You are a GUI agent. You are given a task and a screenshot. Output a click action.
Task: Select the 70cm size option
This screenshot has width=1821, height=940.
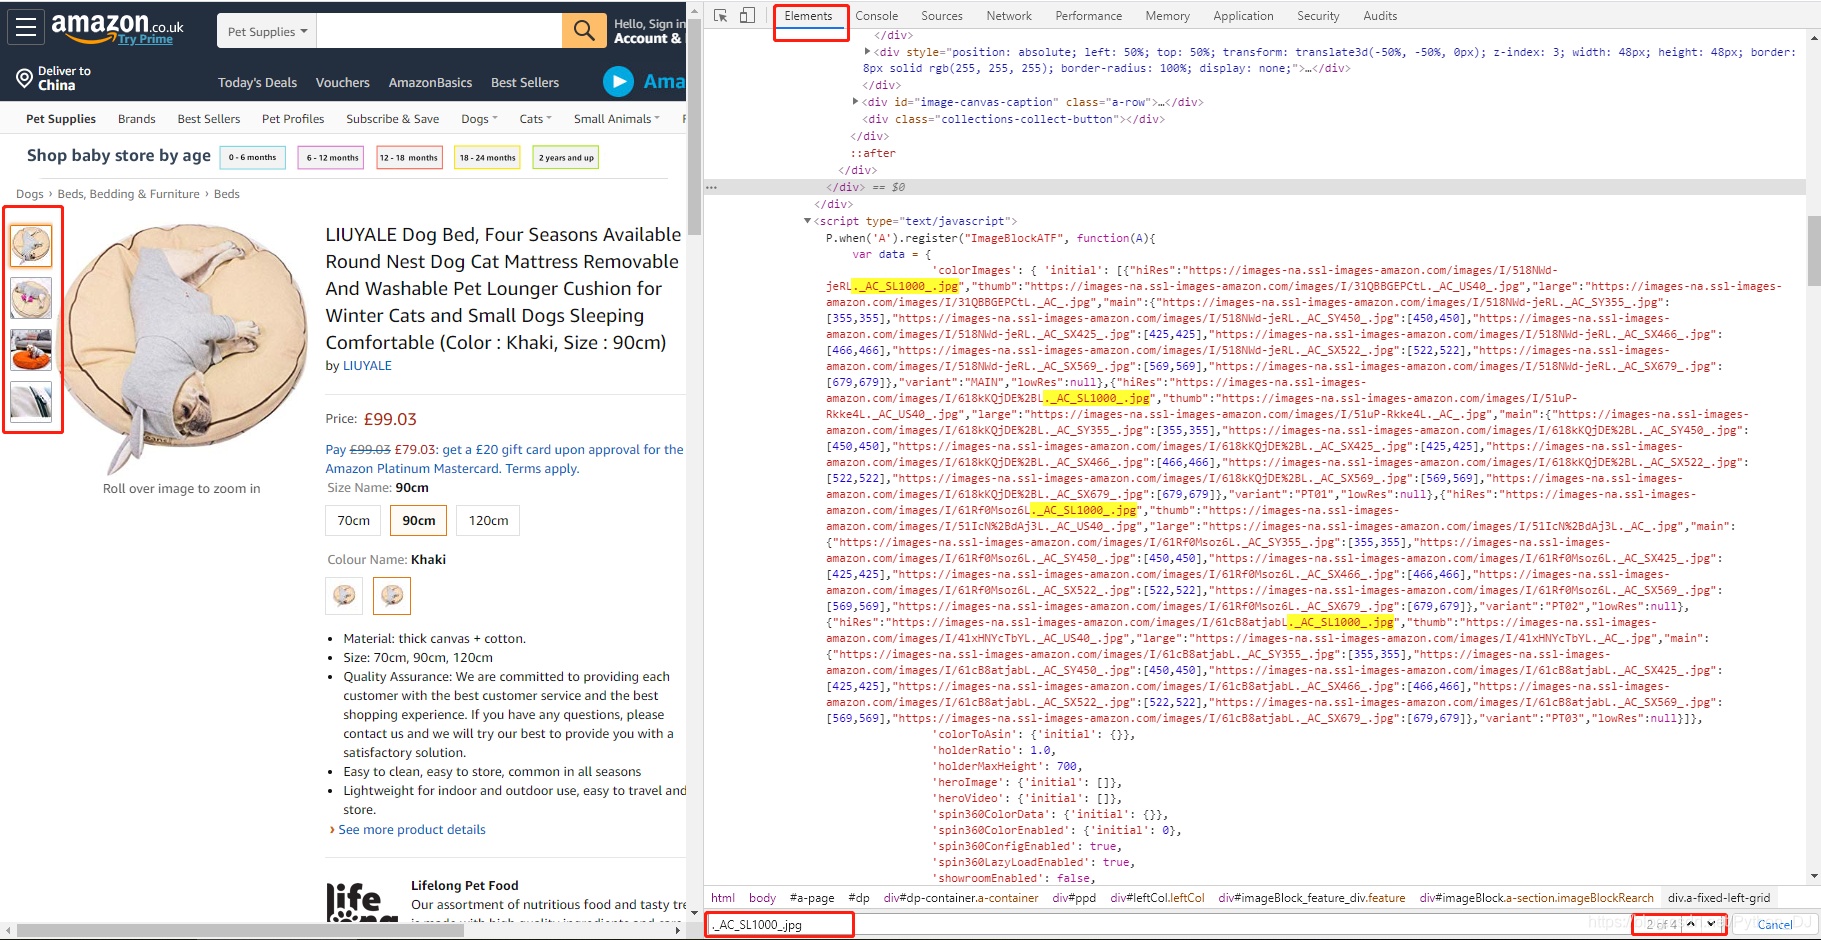point(353,520)
